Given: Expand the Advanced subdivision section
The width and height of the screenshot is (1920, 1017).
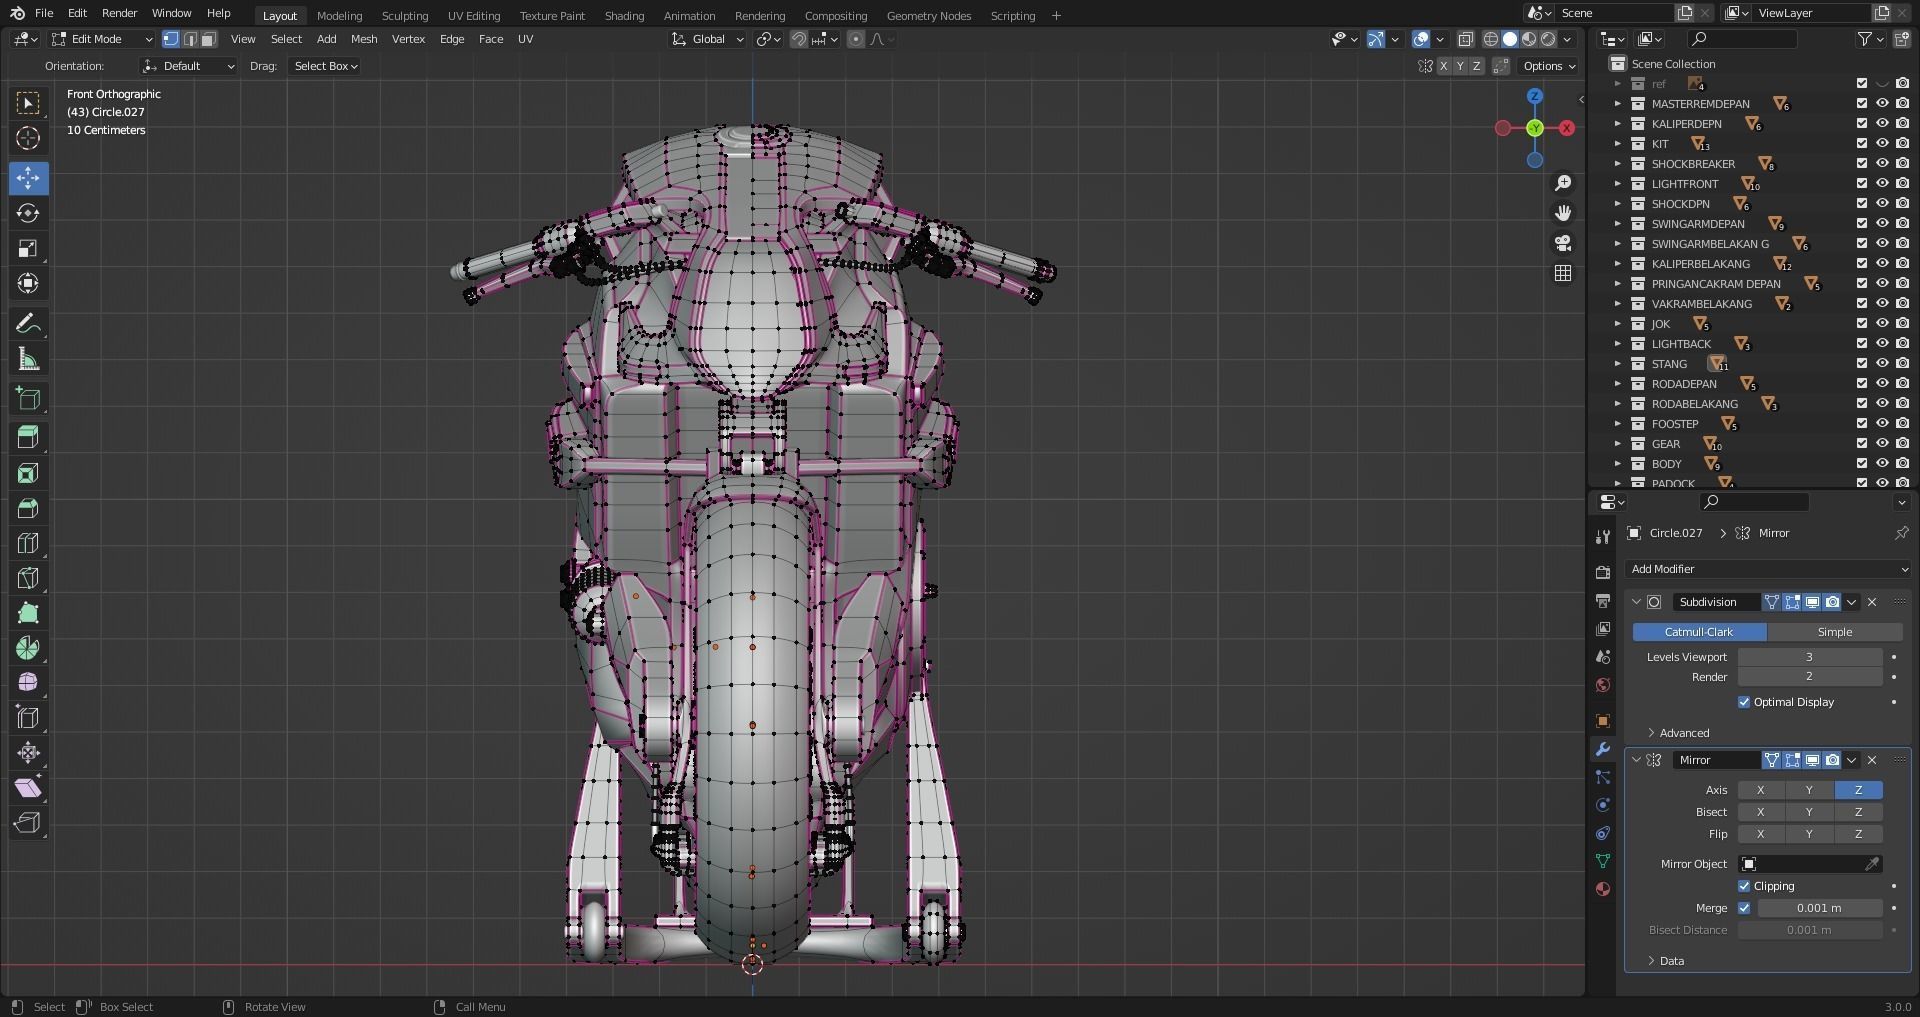Looking at the screenshot, I should [1683, 733].
